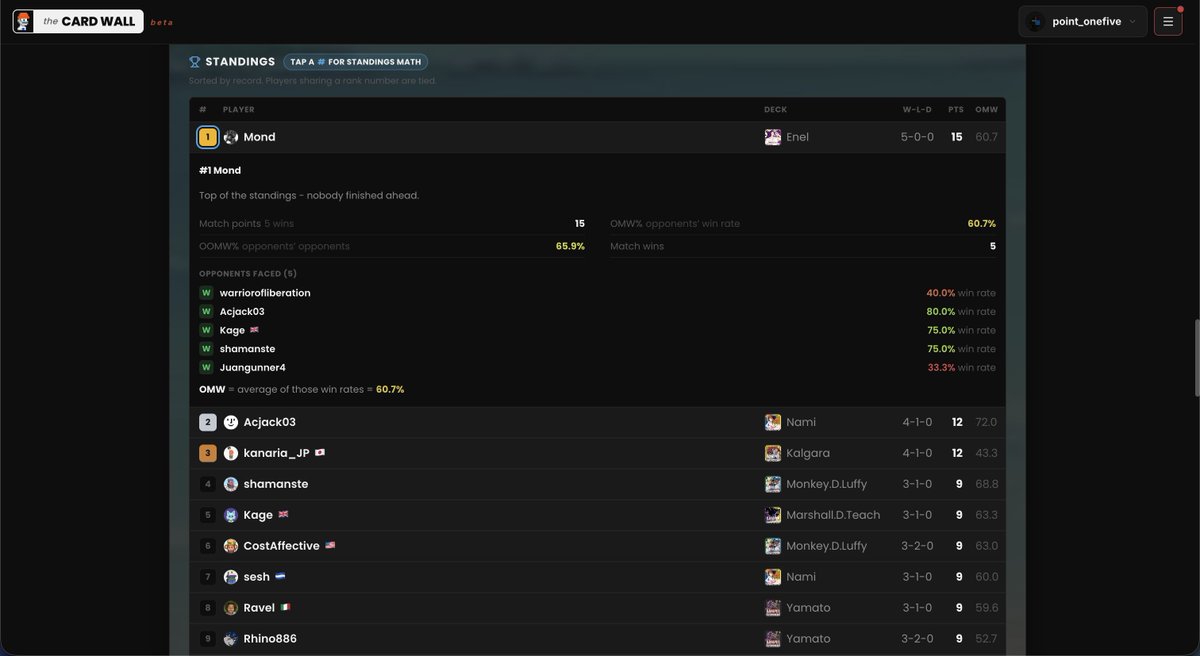This screenshot has width=1200, height=656.
Task: Click sesh's avatar
Action: pyautogui.click(x=231, y=577)
